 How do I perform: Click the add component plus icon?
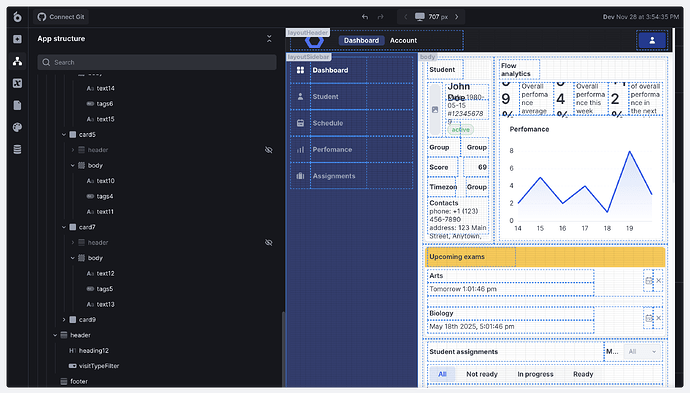pyautogui.click(x=17, y=39)
